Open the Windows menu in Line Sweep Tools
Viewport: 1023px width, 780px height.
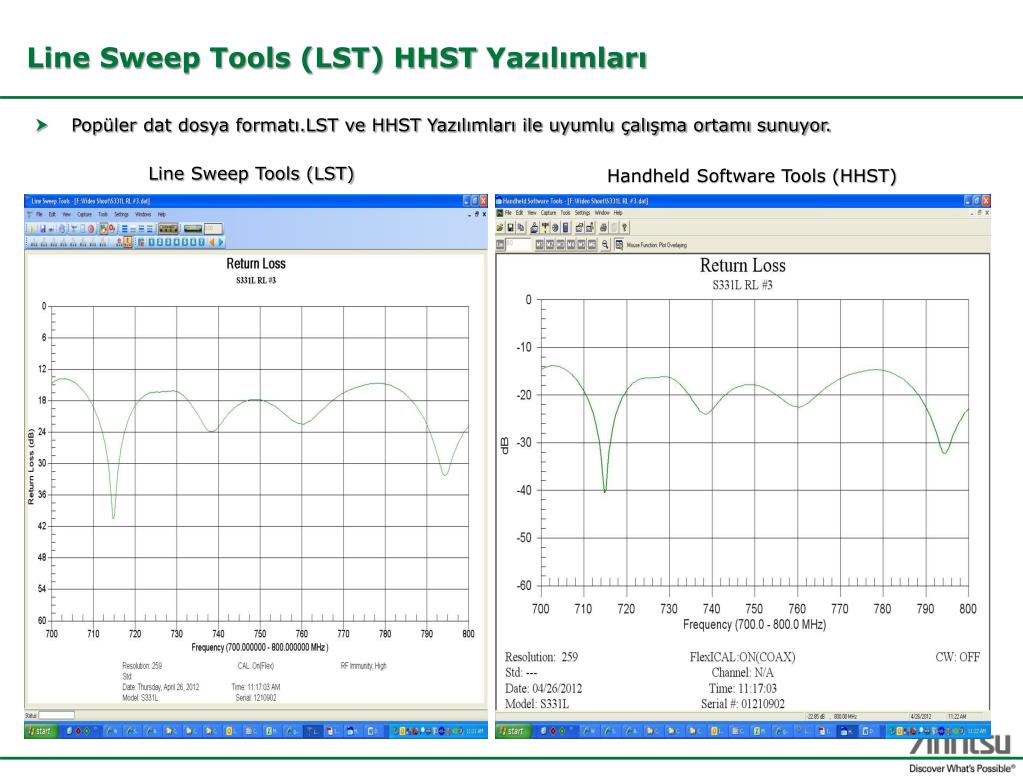point(144,215)
